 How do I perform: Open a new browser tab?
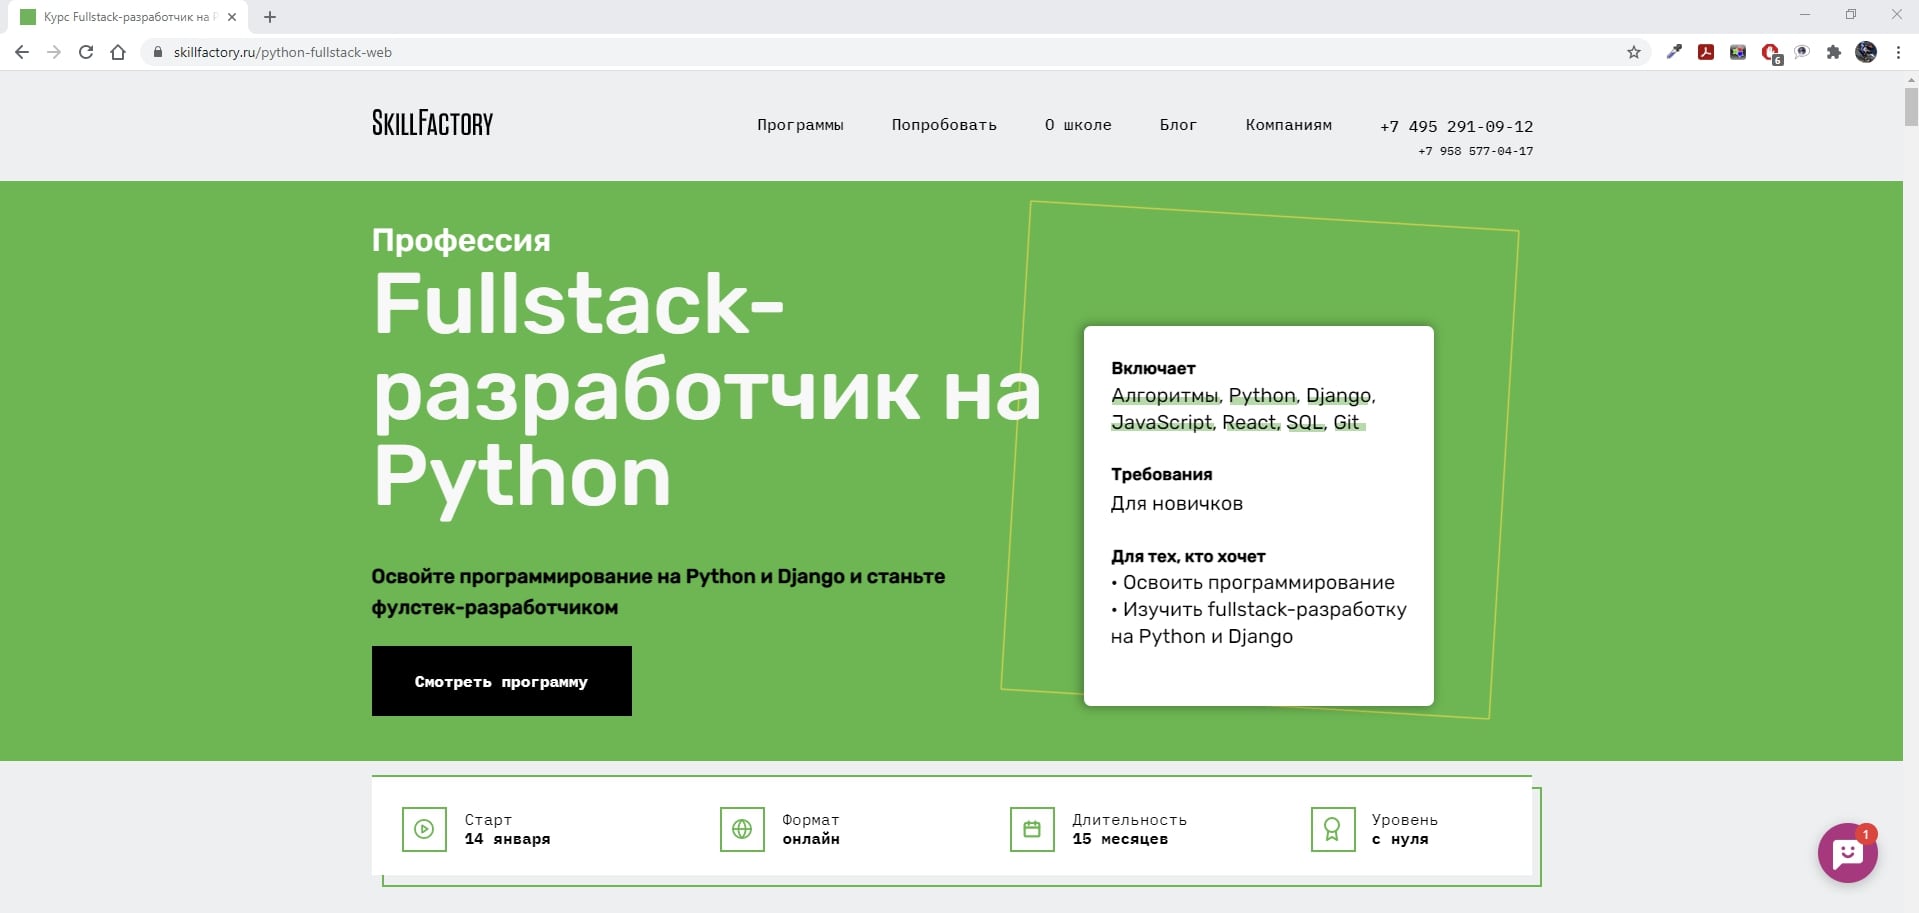270,17
